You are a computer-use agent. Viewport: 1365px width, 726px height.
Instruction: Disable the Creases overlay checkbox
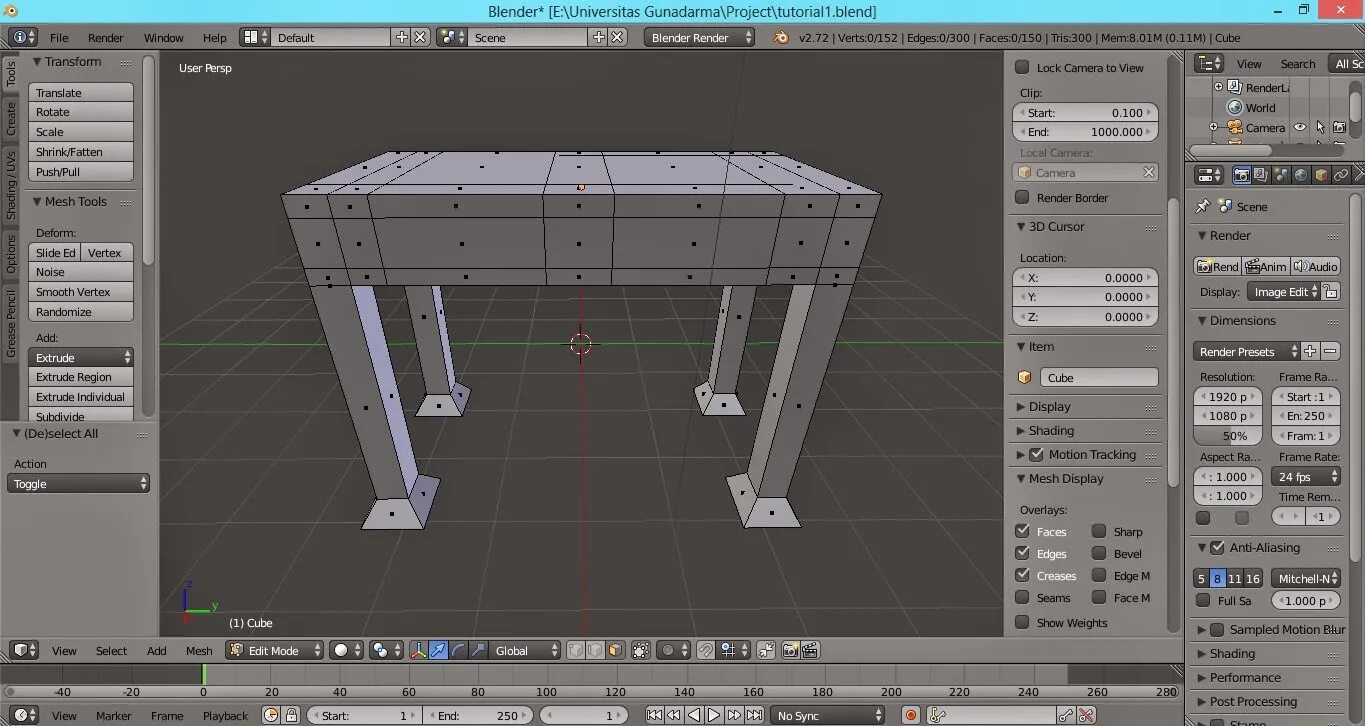1022,575
